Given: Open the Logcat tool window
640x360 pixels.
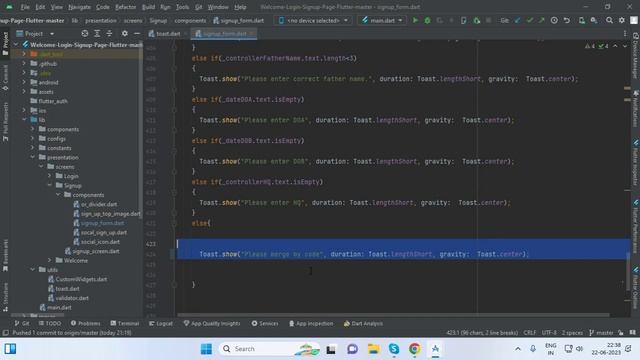Looking at the screenshot, I should point(161,323).
